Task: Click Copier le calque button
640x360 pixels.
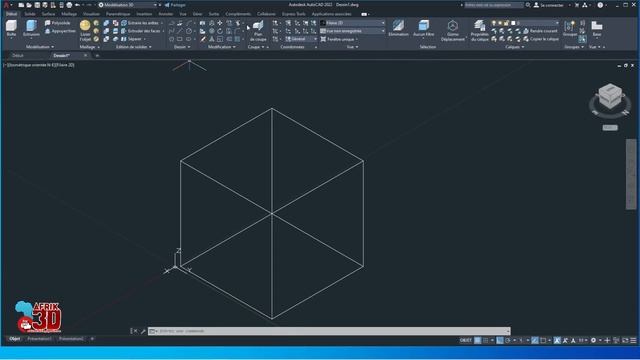Action: [x=541, y=39]
